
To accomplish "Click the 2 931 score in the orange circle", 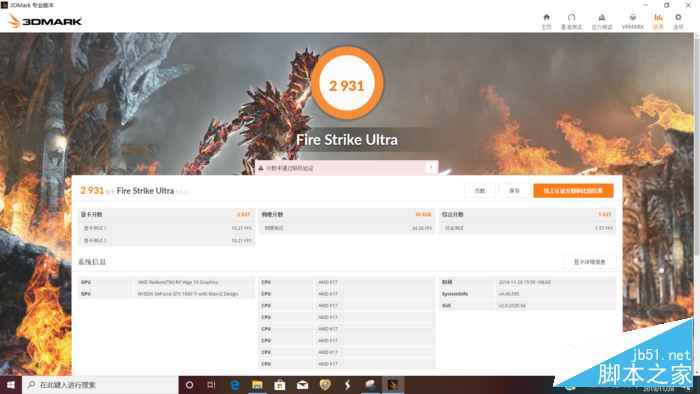I will [347, 85].
